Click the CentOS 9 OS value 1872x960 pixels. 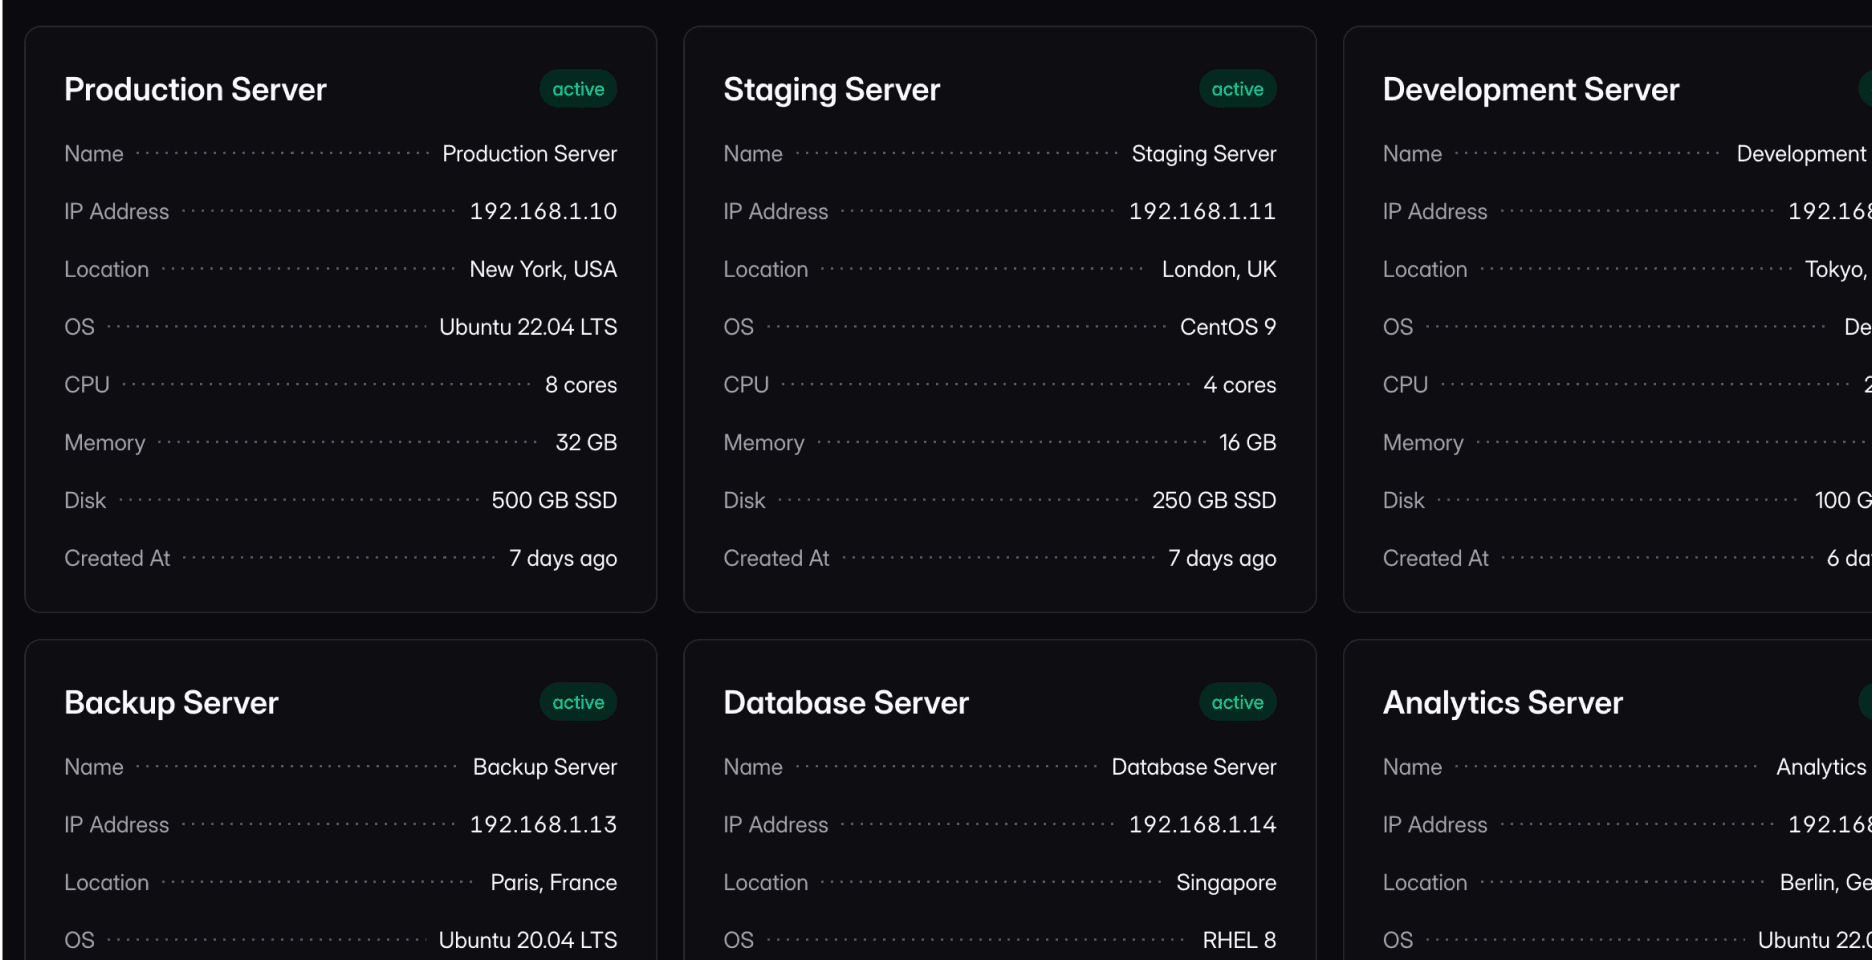click(x=1227, y=327)
